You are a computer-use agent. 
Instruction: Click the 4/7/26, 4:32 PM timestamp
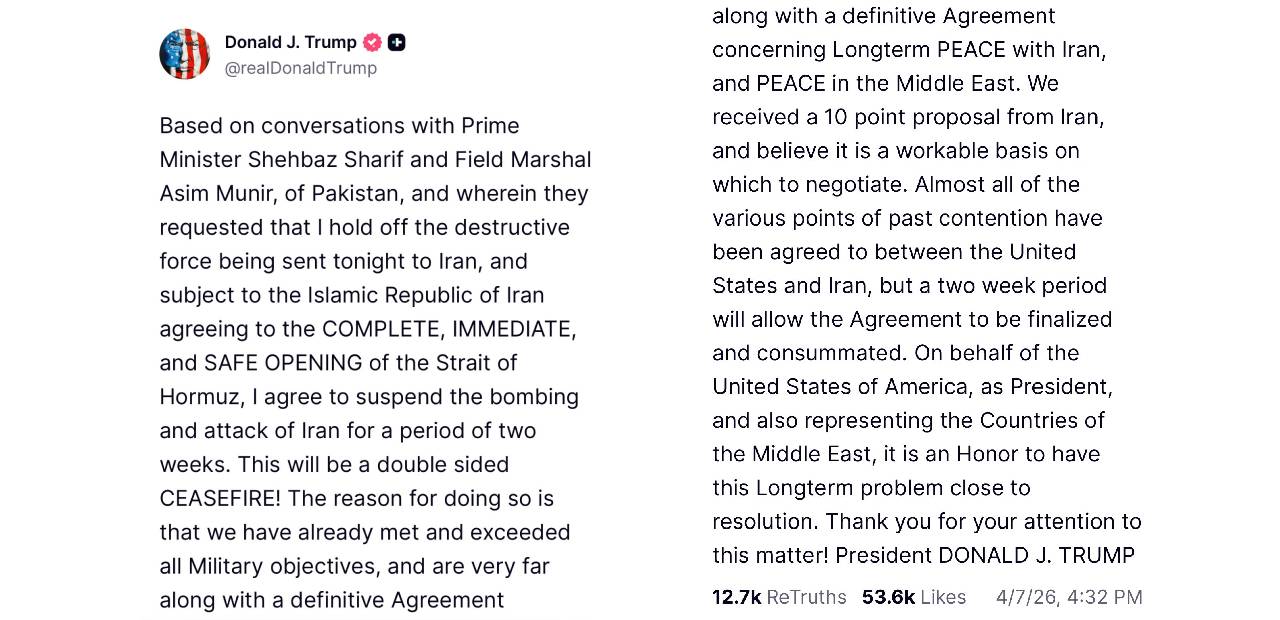pos(1068,597)
